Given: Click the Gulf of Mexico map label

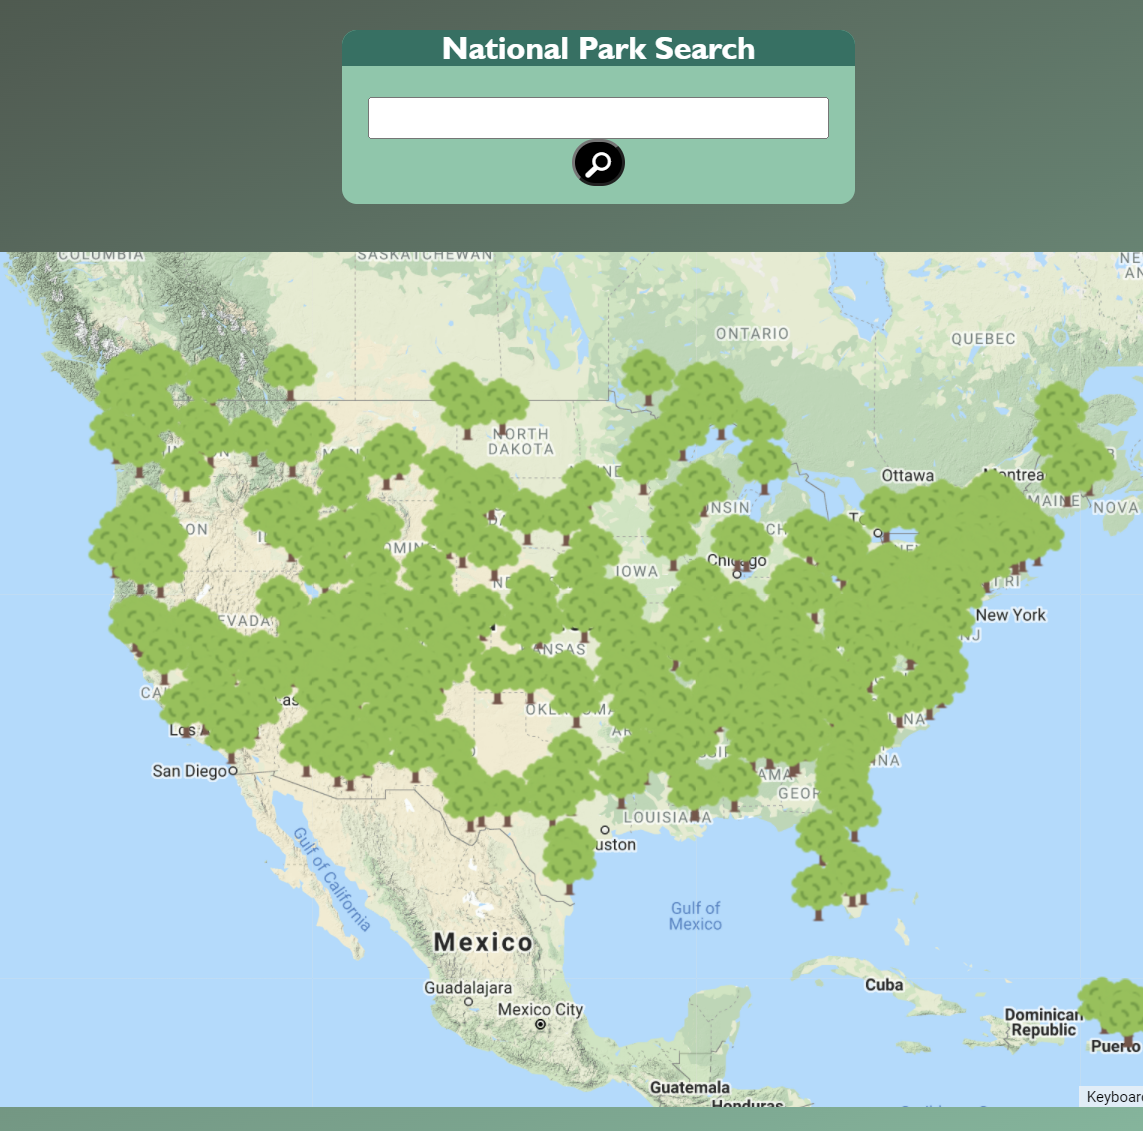Looking at the screenshot, I should 695,916.
